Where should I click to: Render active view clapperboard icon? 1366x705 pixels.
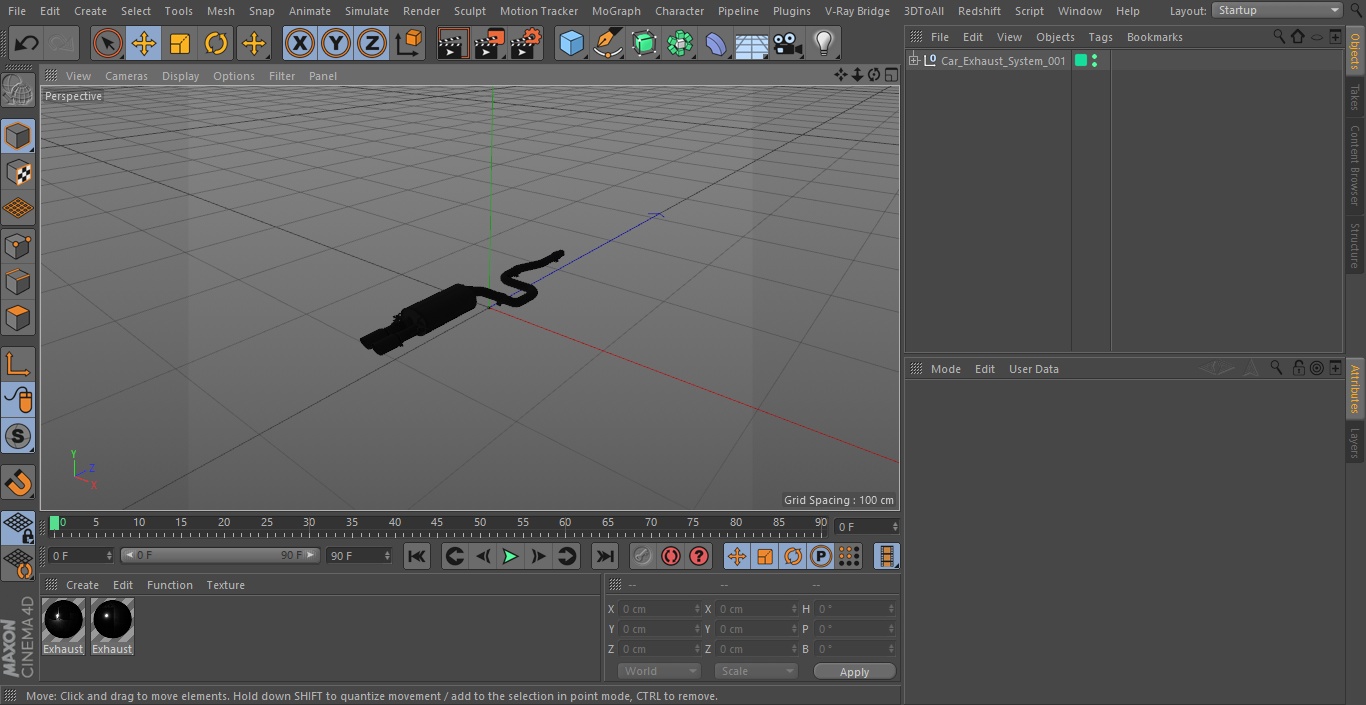[x=453, y=44]
